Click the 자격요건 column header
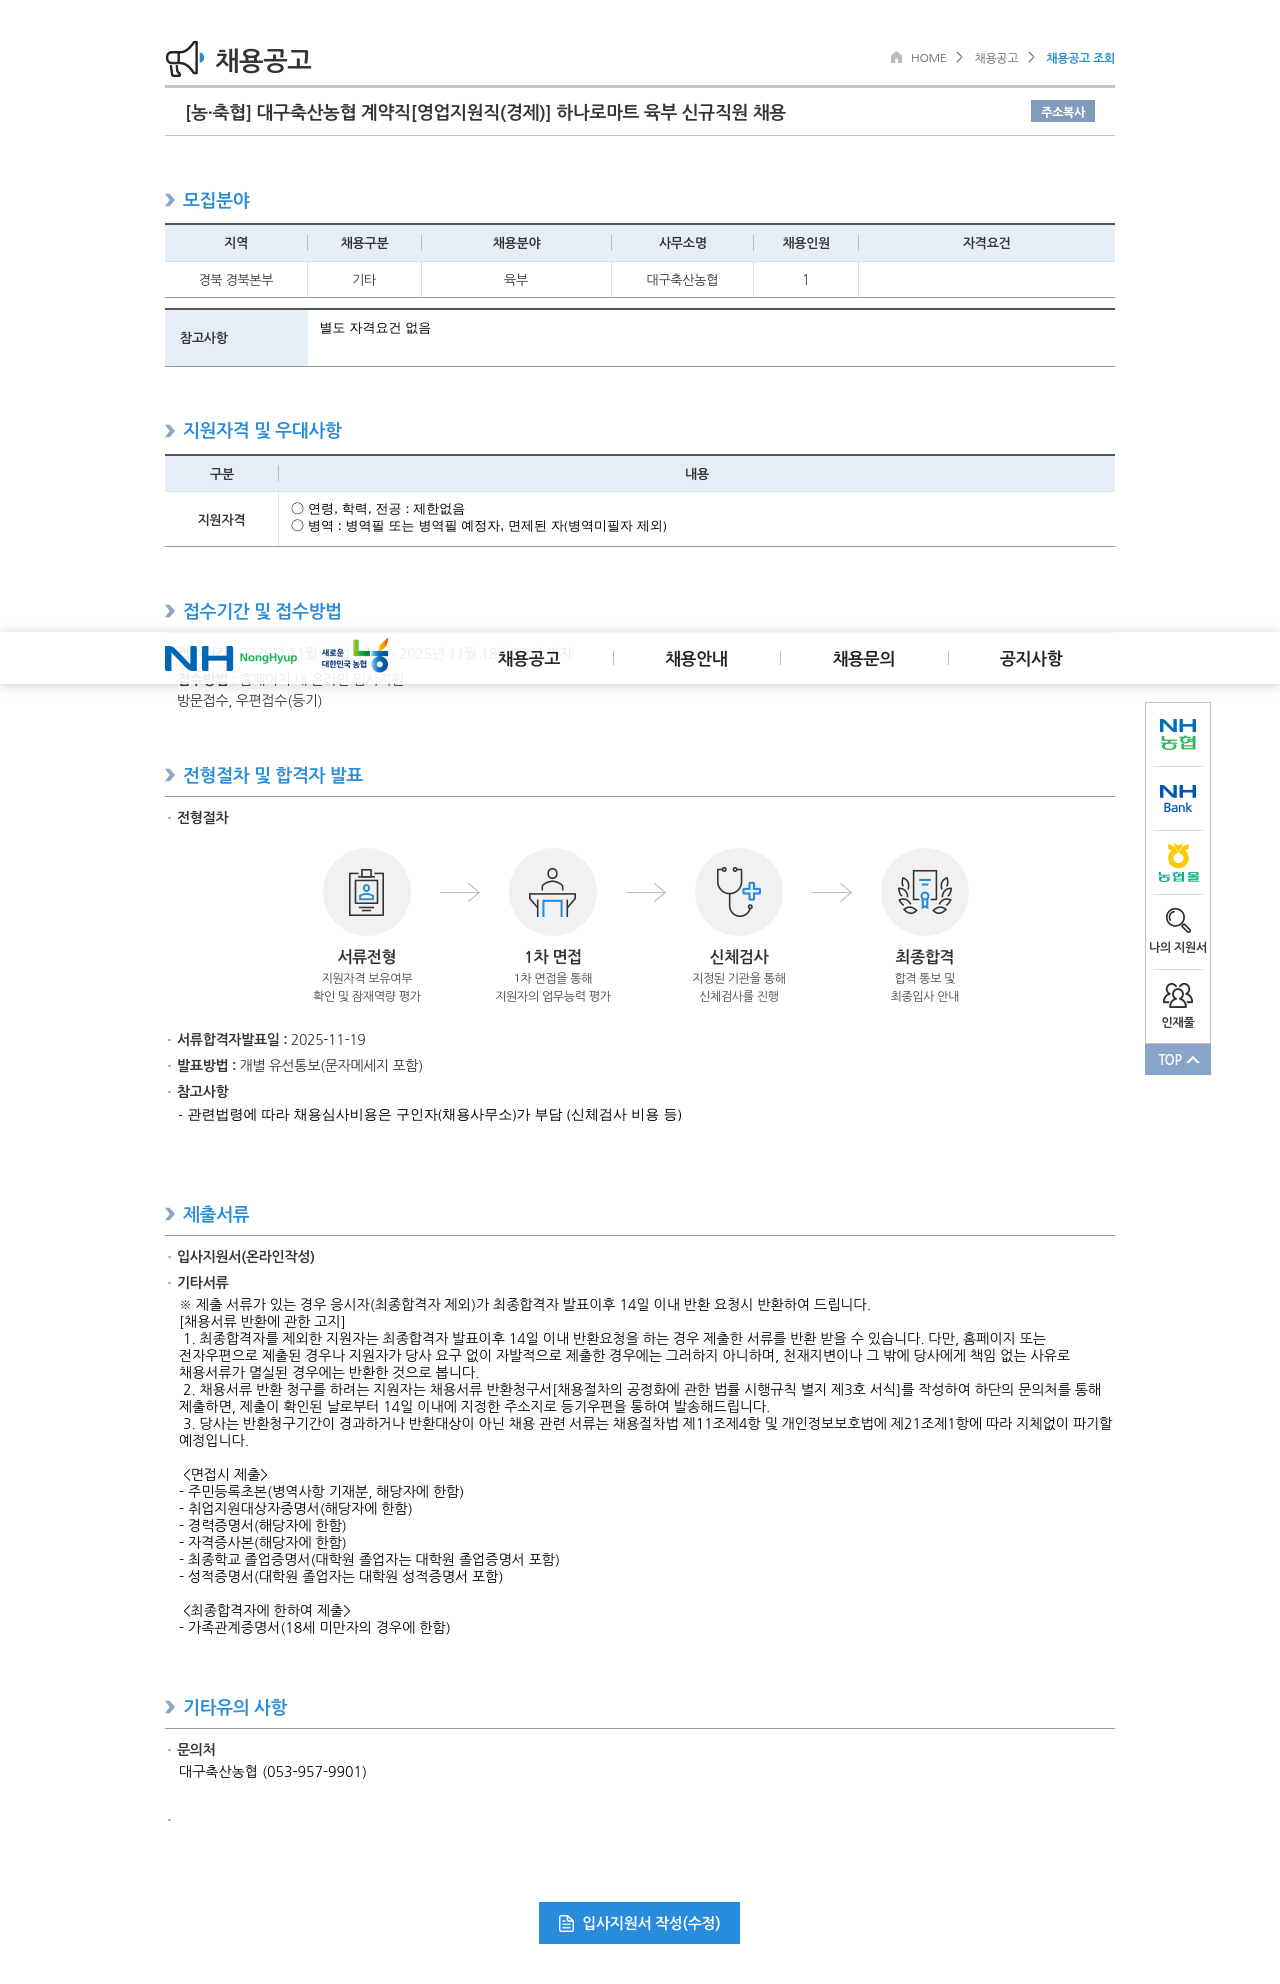The width and height of the screenshot is (1280, 1984). 986,243
